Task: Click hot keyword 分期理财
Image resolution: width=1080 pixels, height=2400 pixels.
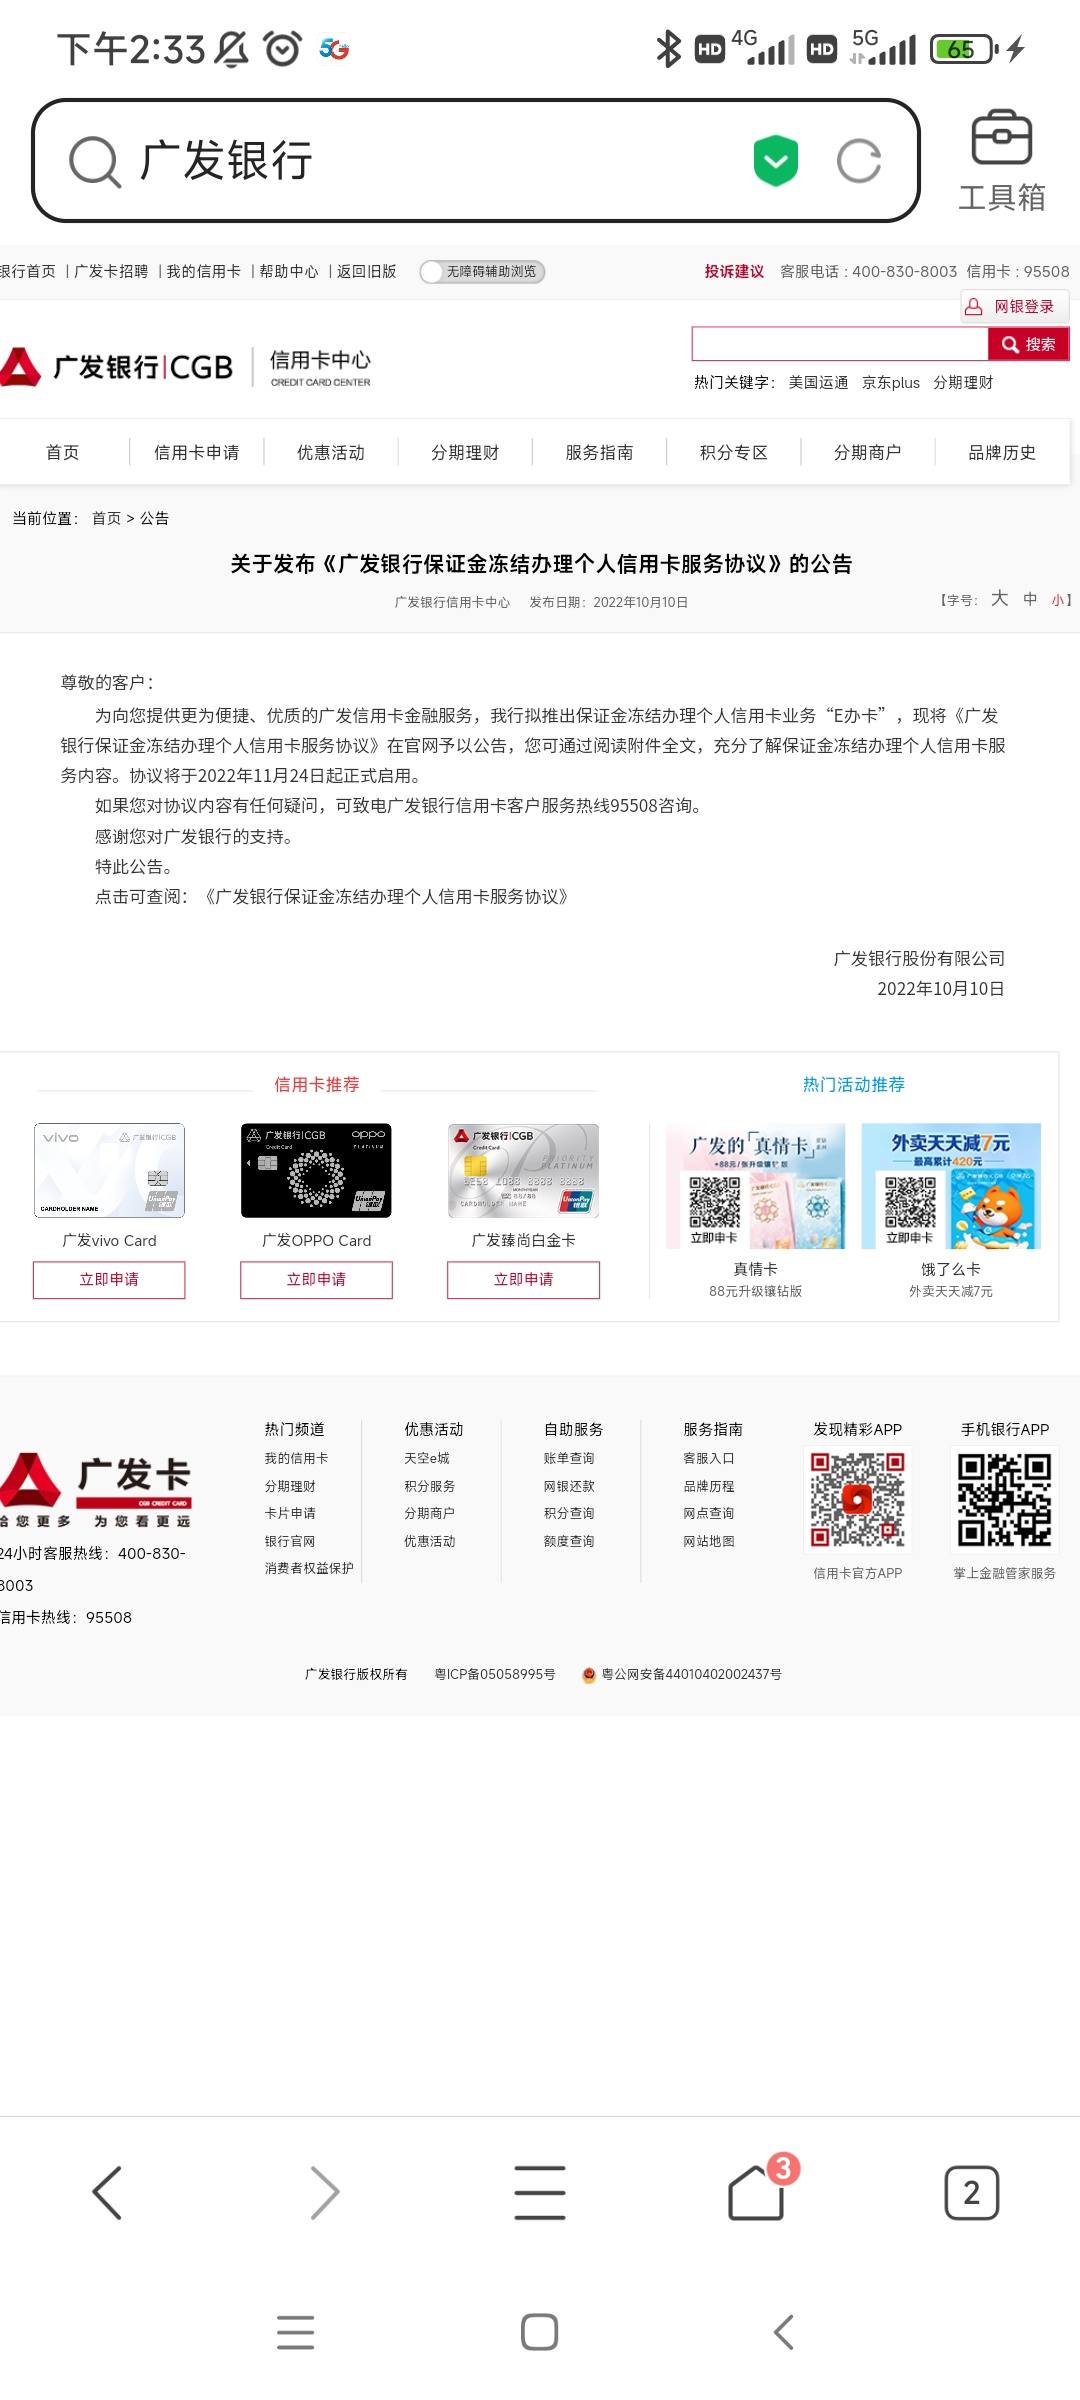Action: point(963,383)
